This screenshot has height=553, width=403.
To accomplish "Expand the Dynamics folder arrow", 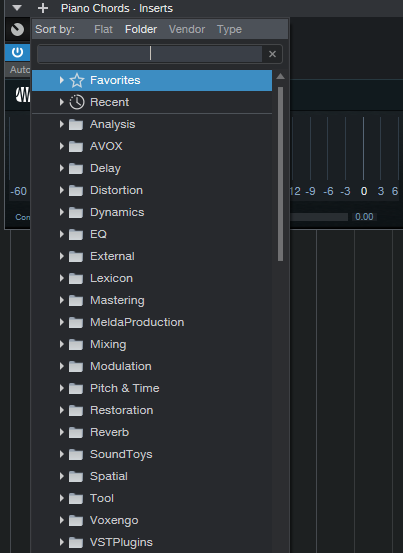I will [x=61, y=212].
